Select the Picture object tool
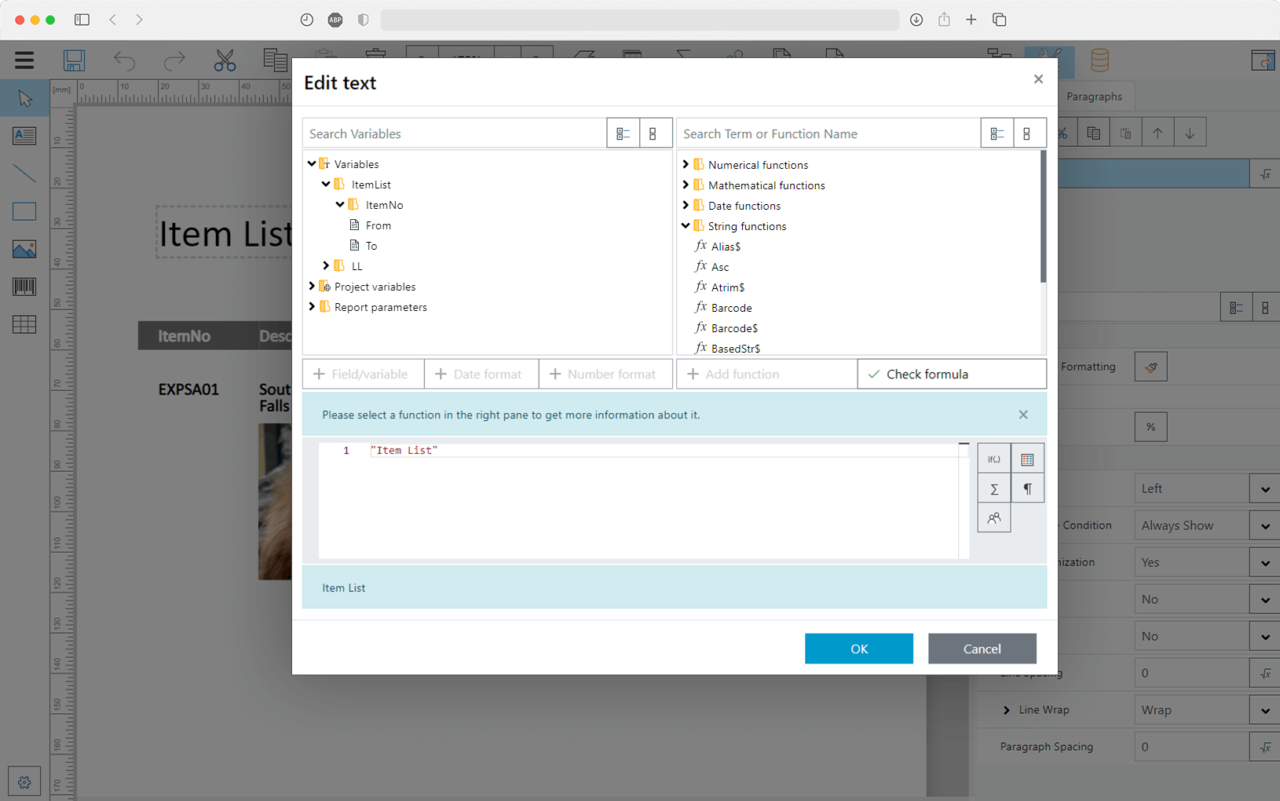Image resolution: width=1280 pixels, height=801 pixels. click(x=24, y=248)
